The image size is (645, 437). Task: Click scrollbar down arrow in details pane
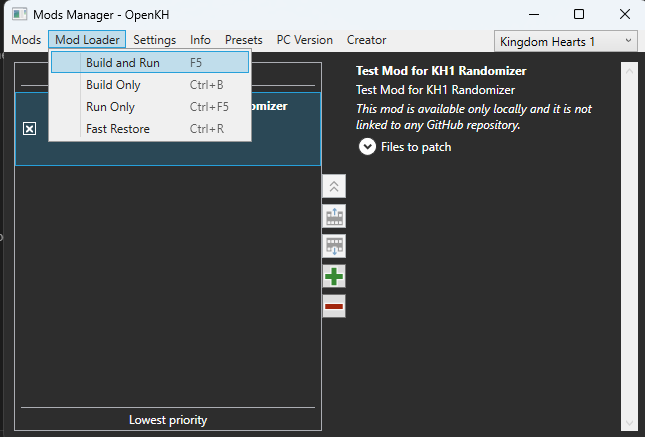click(x=629, y=423)
